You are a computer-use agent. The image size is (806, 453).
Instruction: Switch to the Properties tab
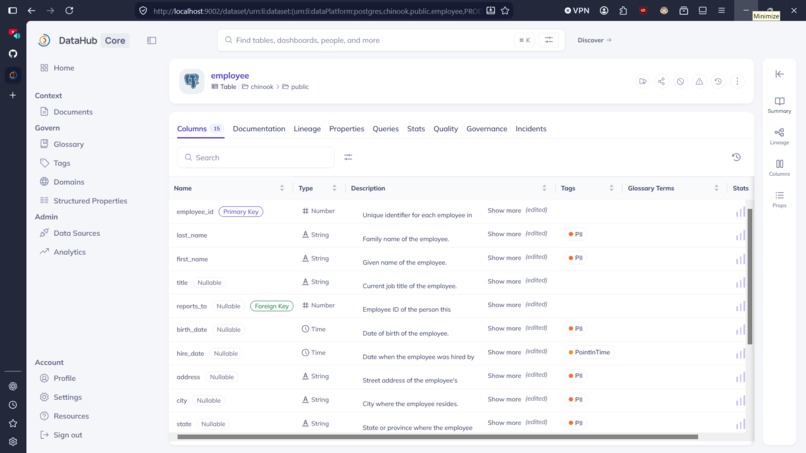point(346,129)
